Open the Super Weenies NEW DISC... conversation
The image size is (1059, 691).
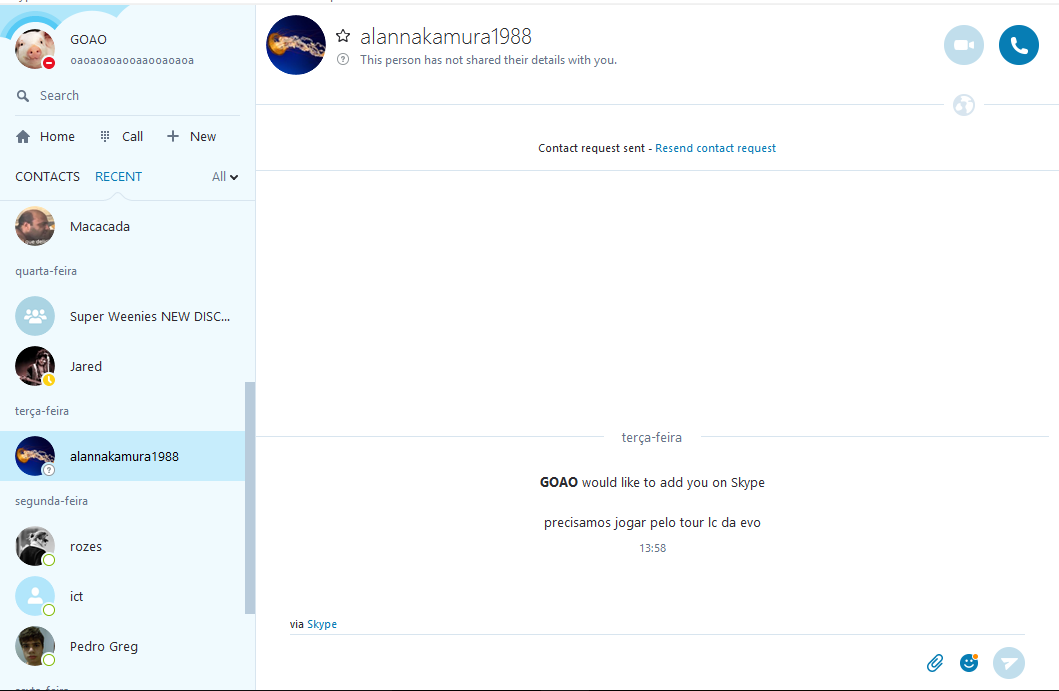[122, 316]
